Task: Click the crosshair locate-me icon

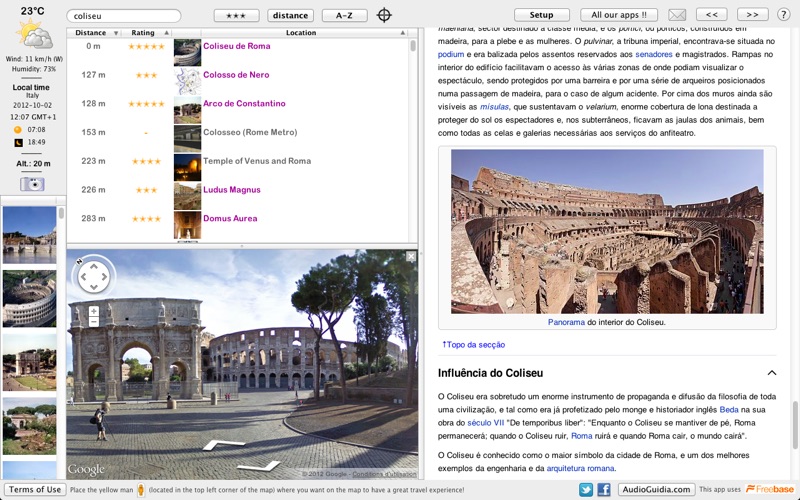Action: [384, 15]
